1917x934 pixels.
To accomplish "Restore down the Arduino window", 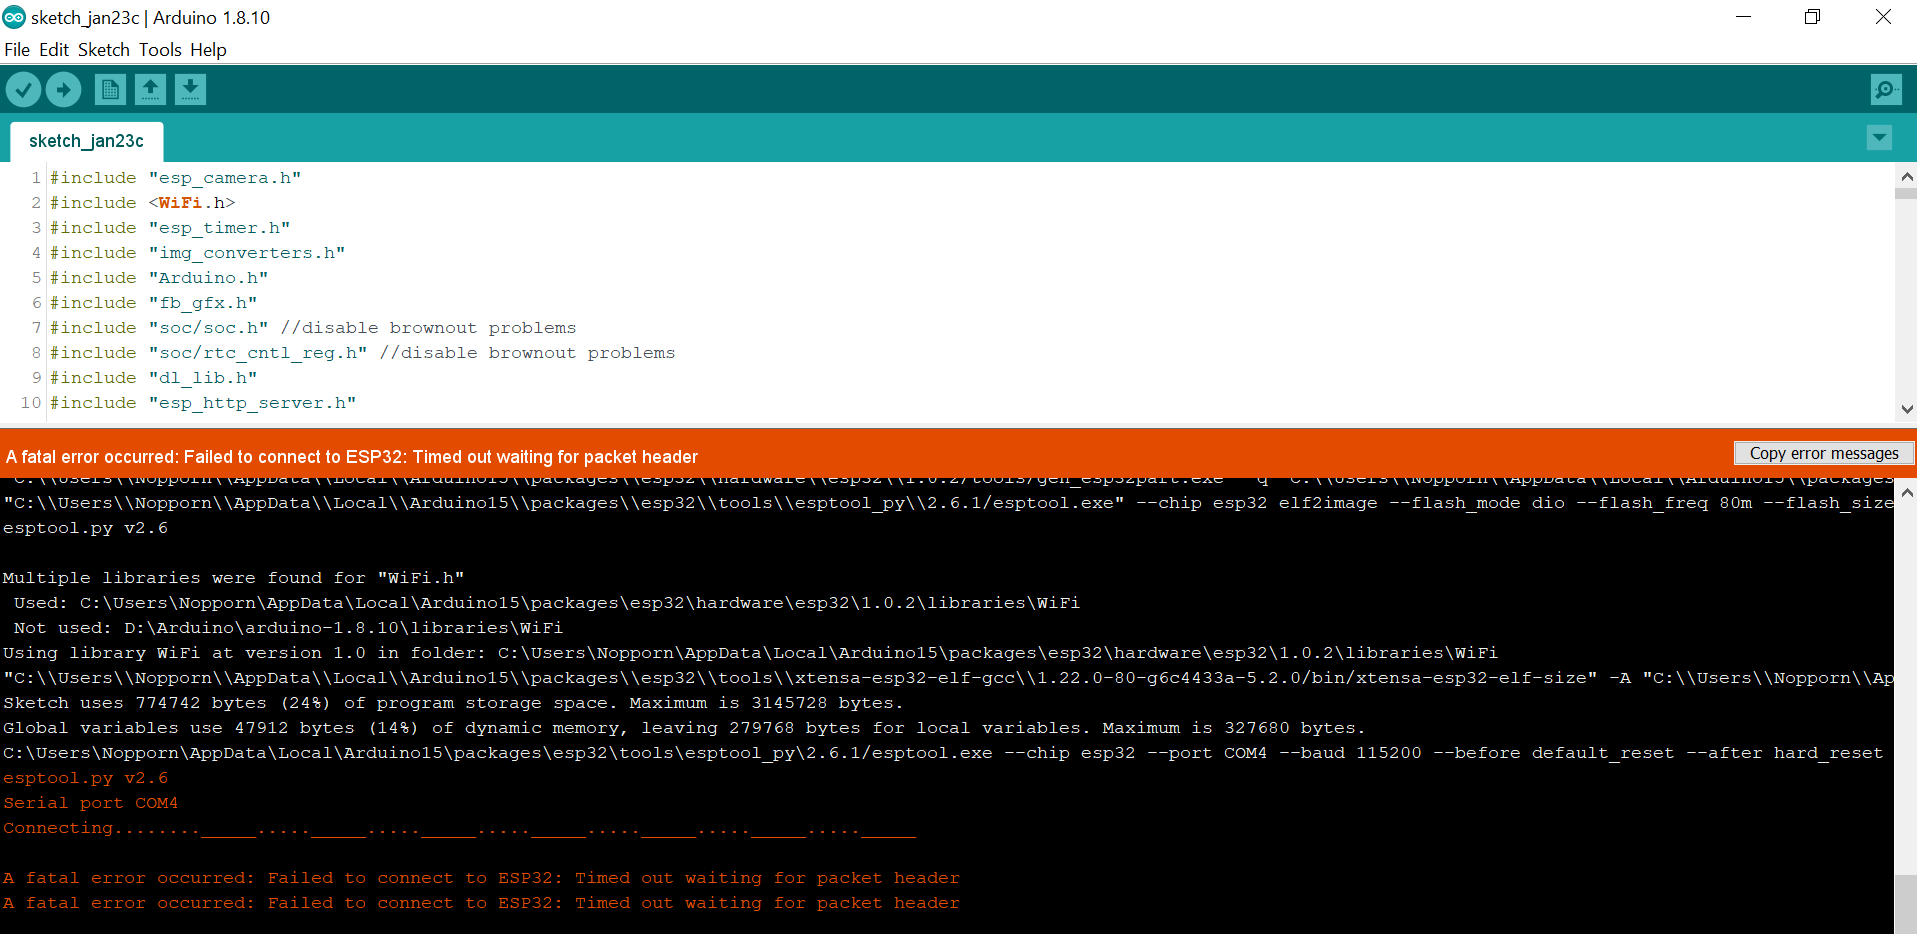I will coord(1812,17).
